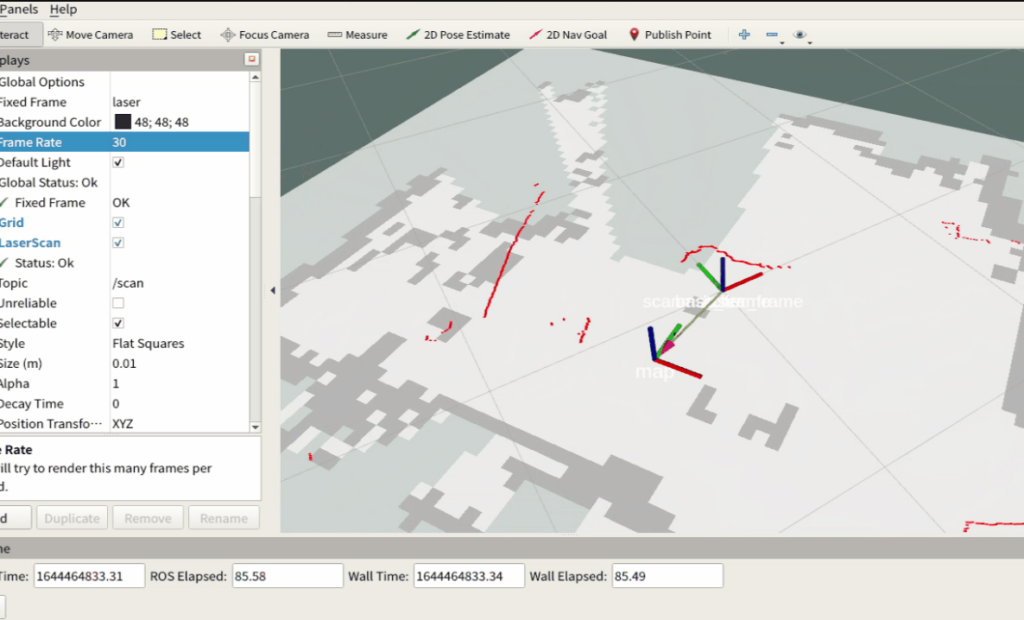Open the eye icon view dropdown

click(800, 35)
